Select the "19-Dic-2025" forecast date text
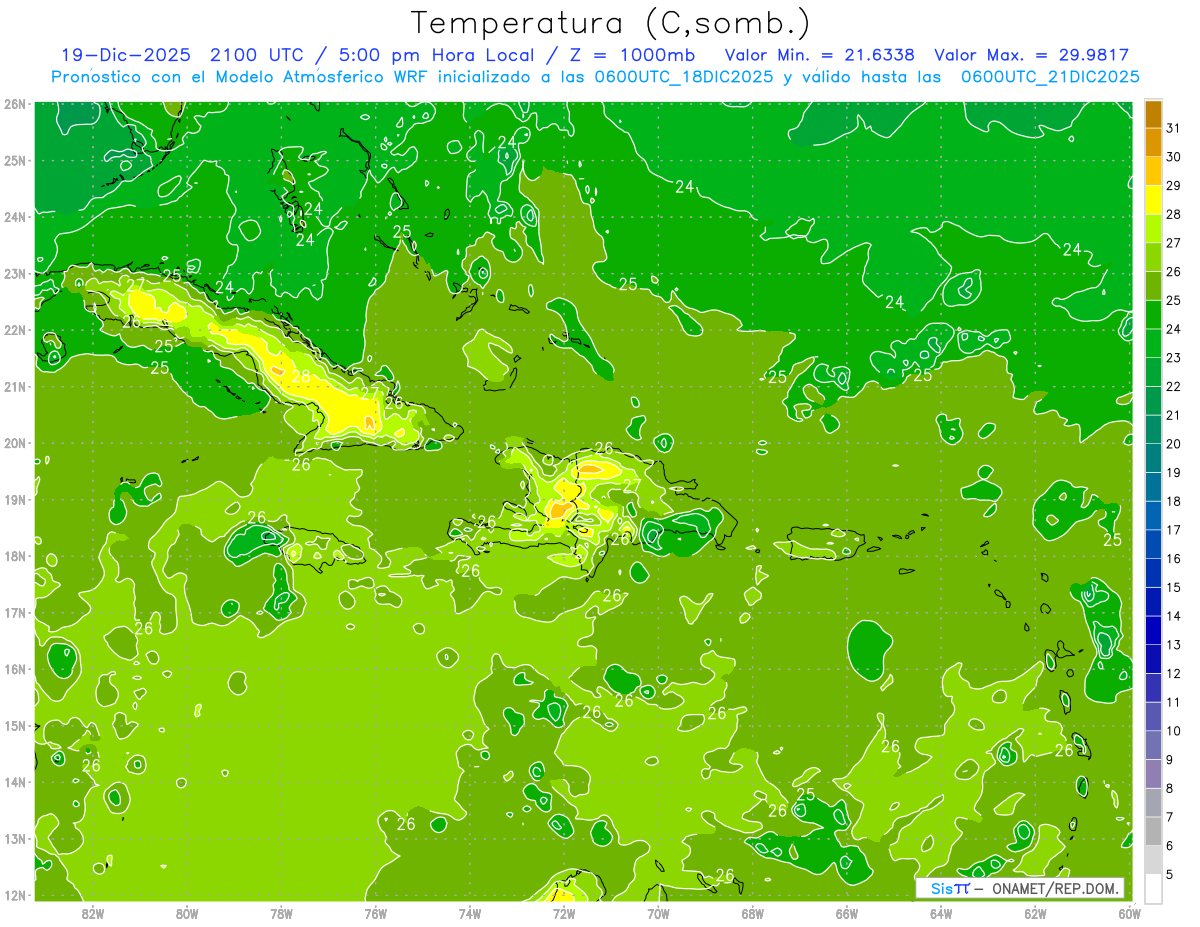Screen dimensions: 1200x927 tap(125, 55)
